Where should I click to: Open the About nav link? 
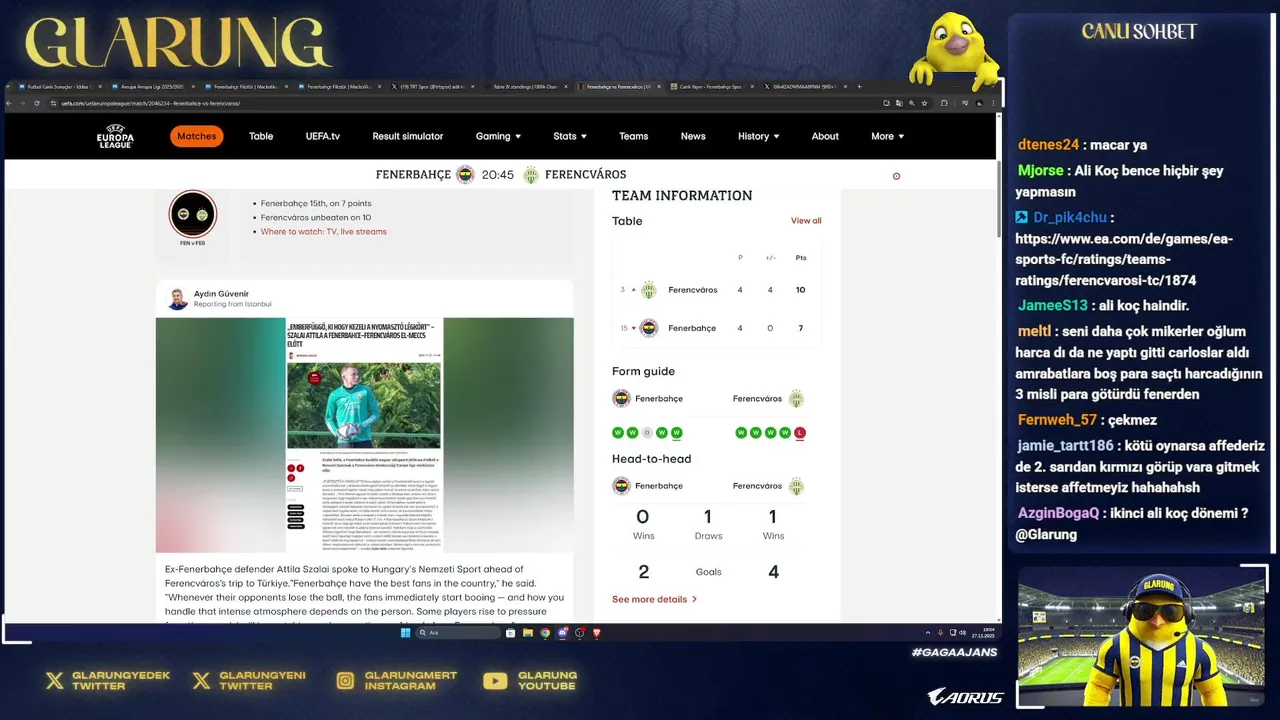point(825,136)
